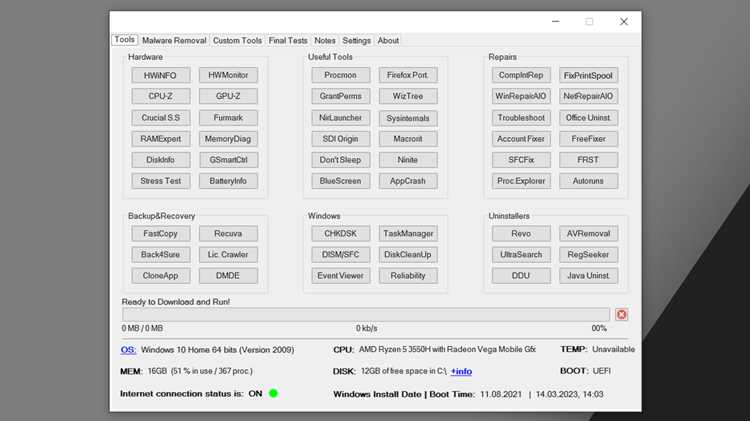
Task: Go to the Settings tab
Action: [356, 41]
